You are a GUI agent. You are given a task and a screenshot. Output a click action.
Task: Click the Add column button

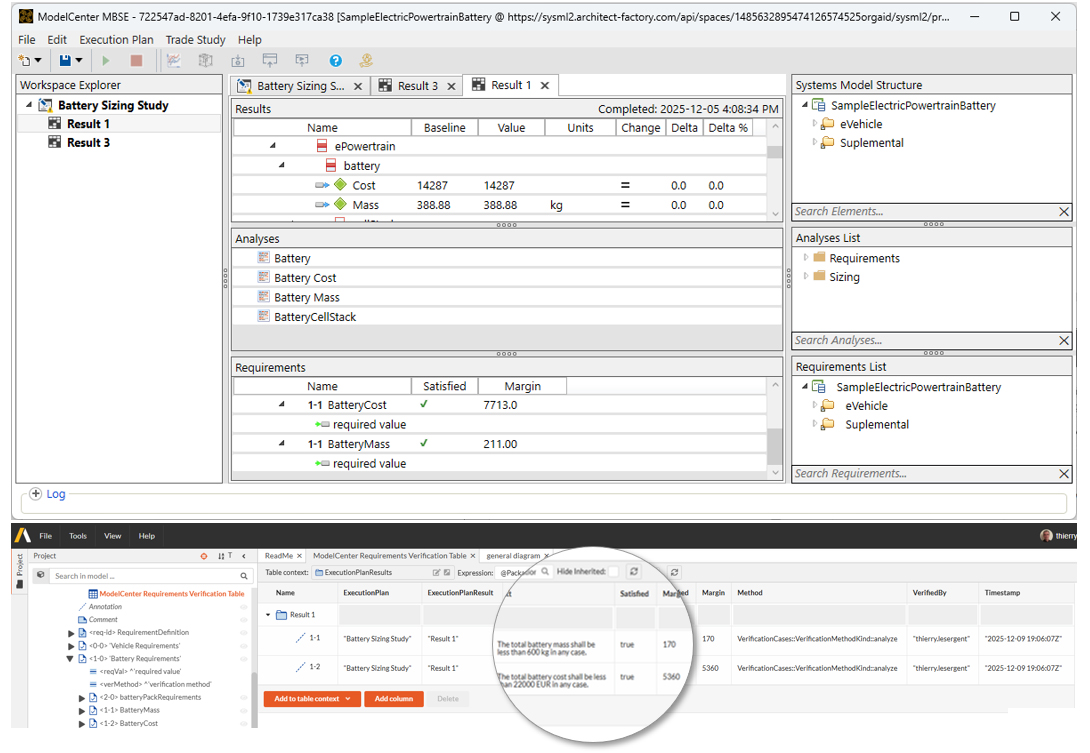tap(394, 699)
